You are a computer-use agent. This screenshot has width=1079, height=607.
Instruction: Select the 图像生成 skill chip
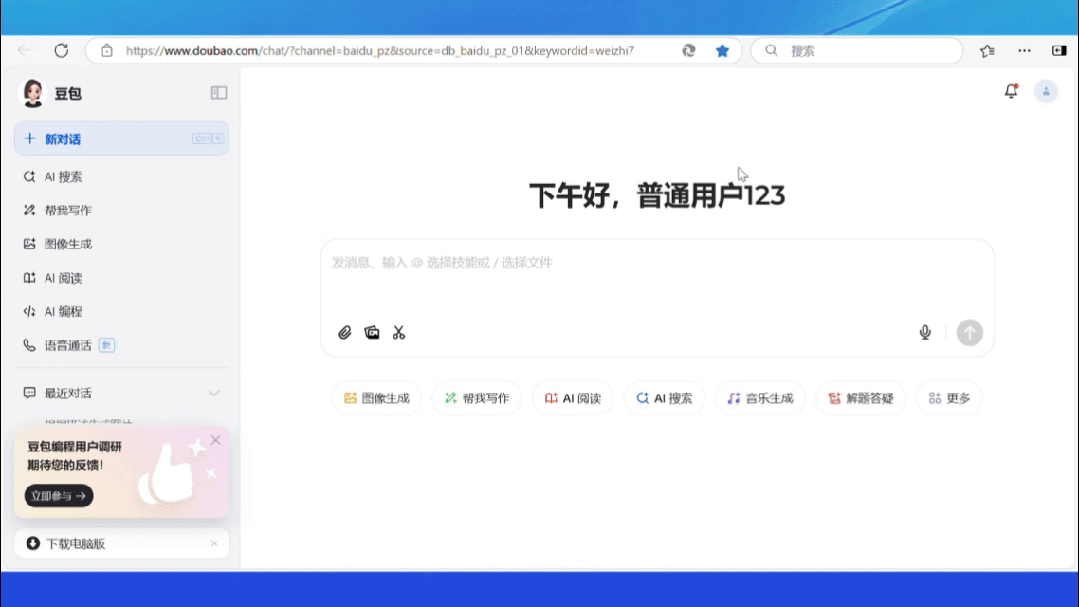click(376, 398)
